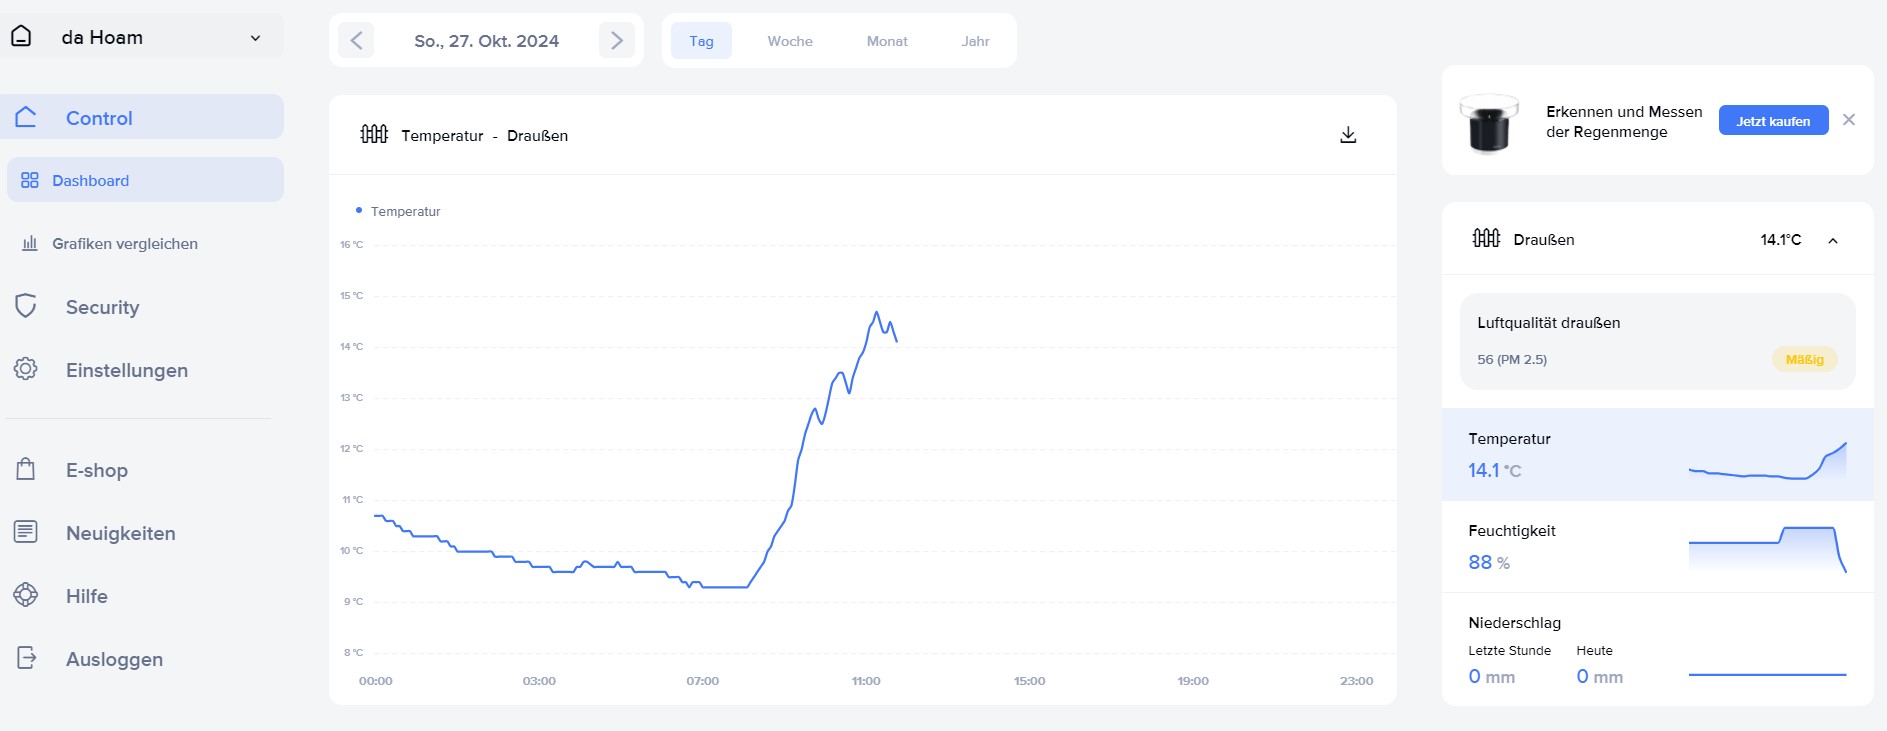Log out via the Ausloggen icon
Screen dimensions: 1887x731
(26, 658)
